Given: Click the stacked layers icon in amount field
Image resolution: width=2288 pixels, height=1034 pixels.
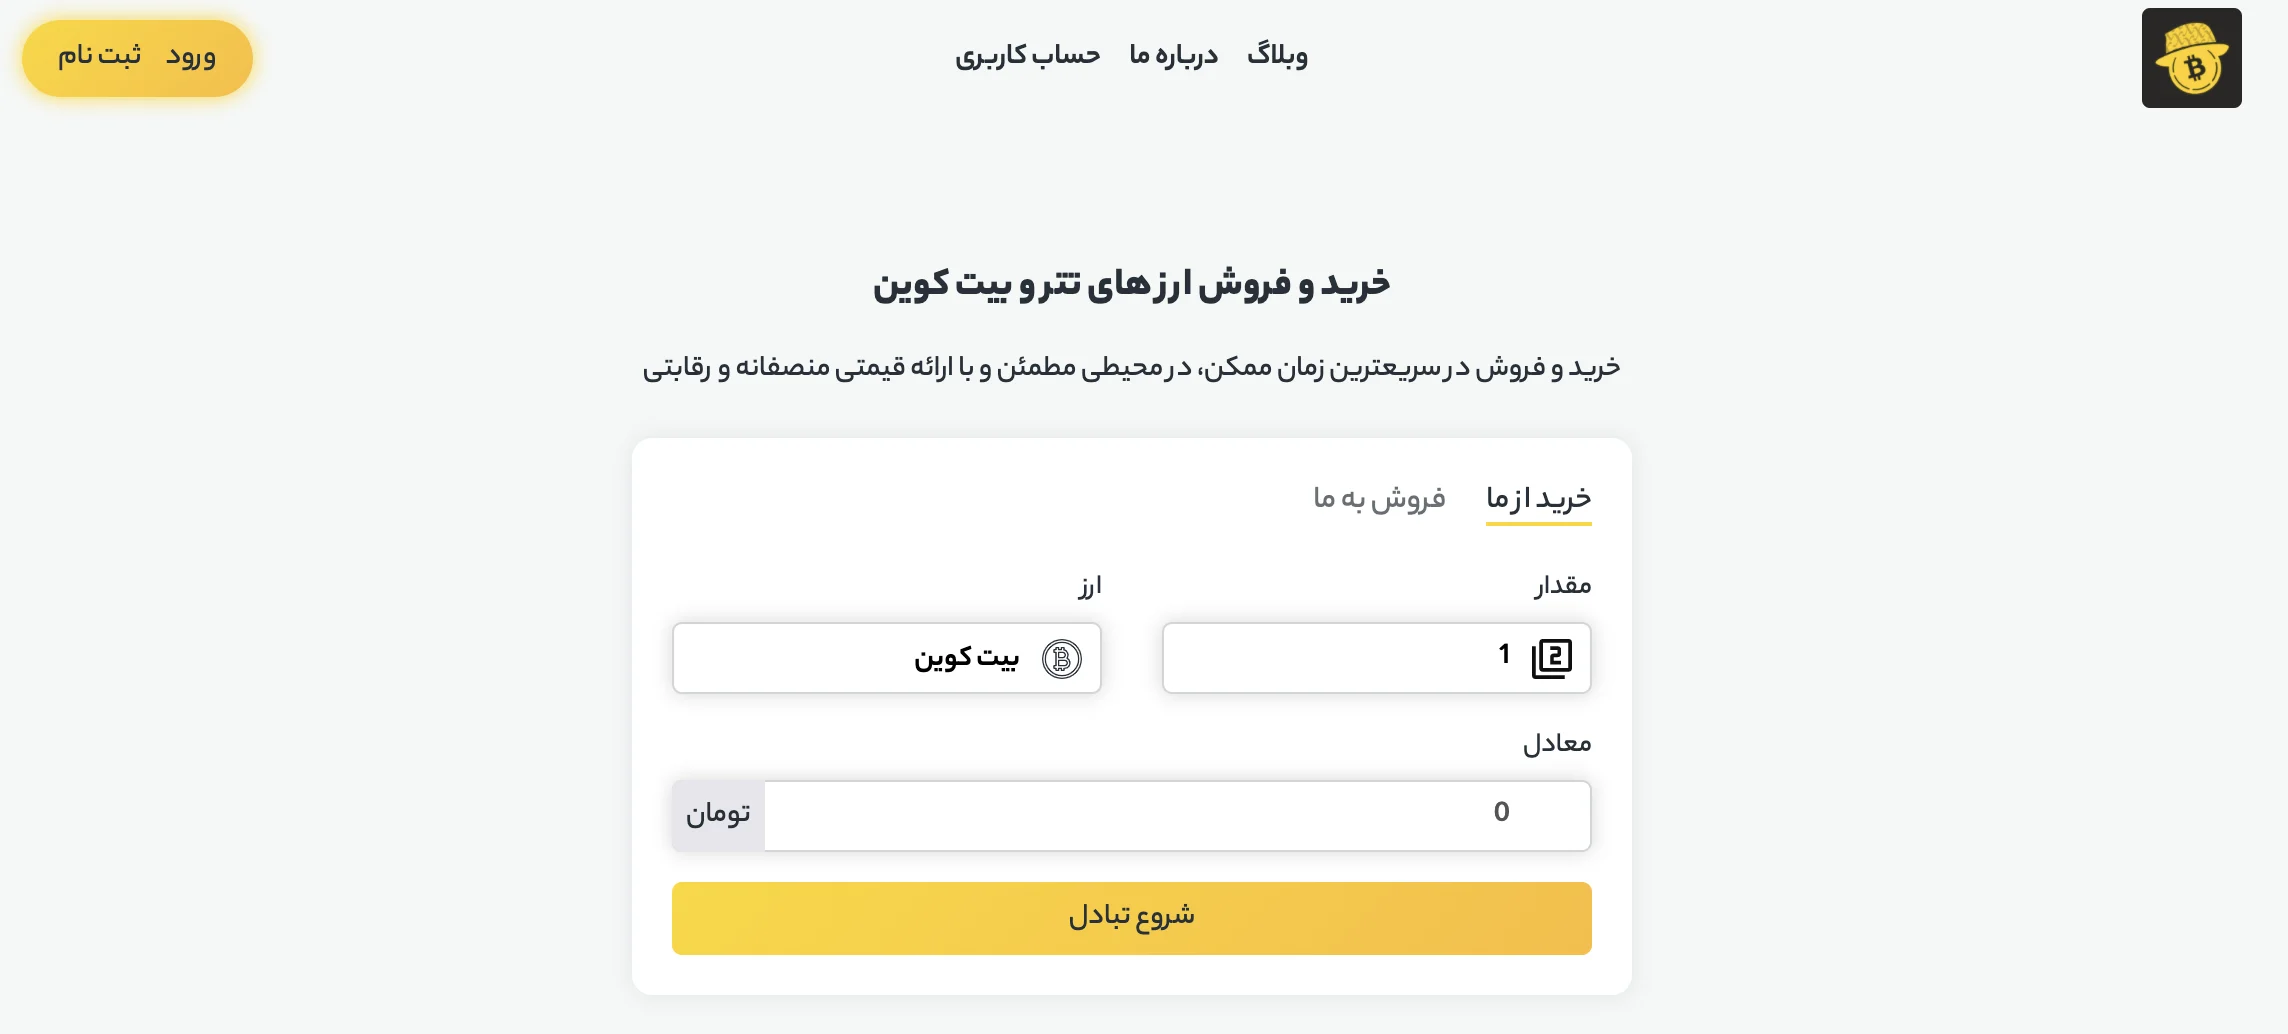Looking at the screenshot, I should pyautogui.click(x=1551, y=658).
